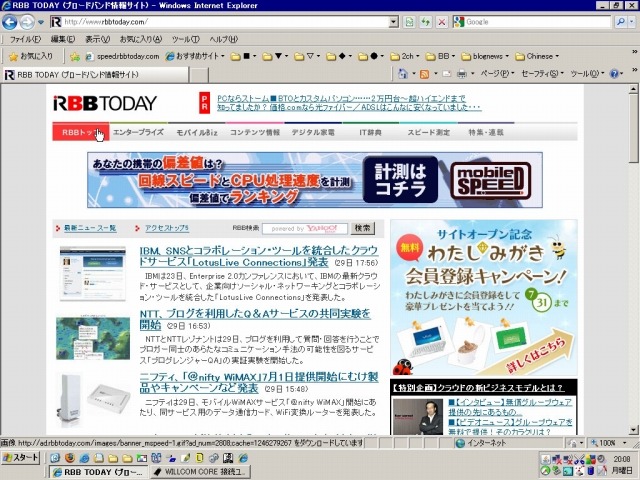Open the NTT ブログ Q&A article headline

pyautogui.click(x=255, y=319)
